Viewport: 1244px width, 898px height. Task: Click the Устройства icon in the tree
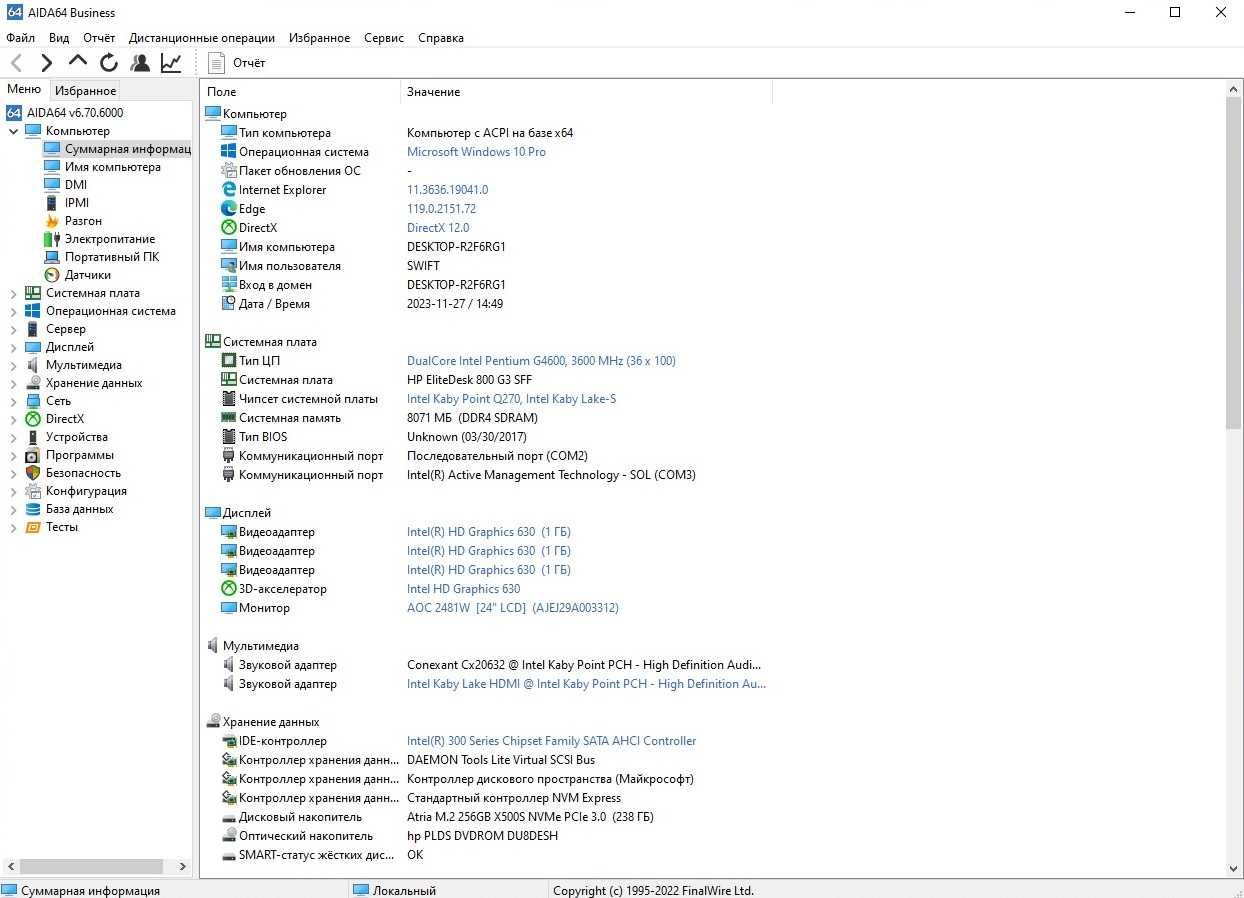[x=33, y=437]
